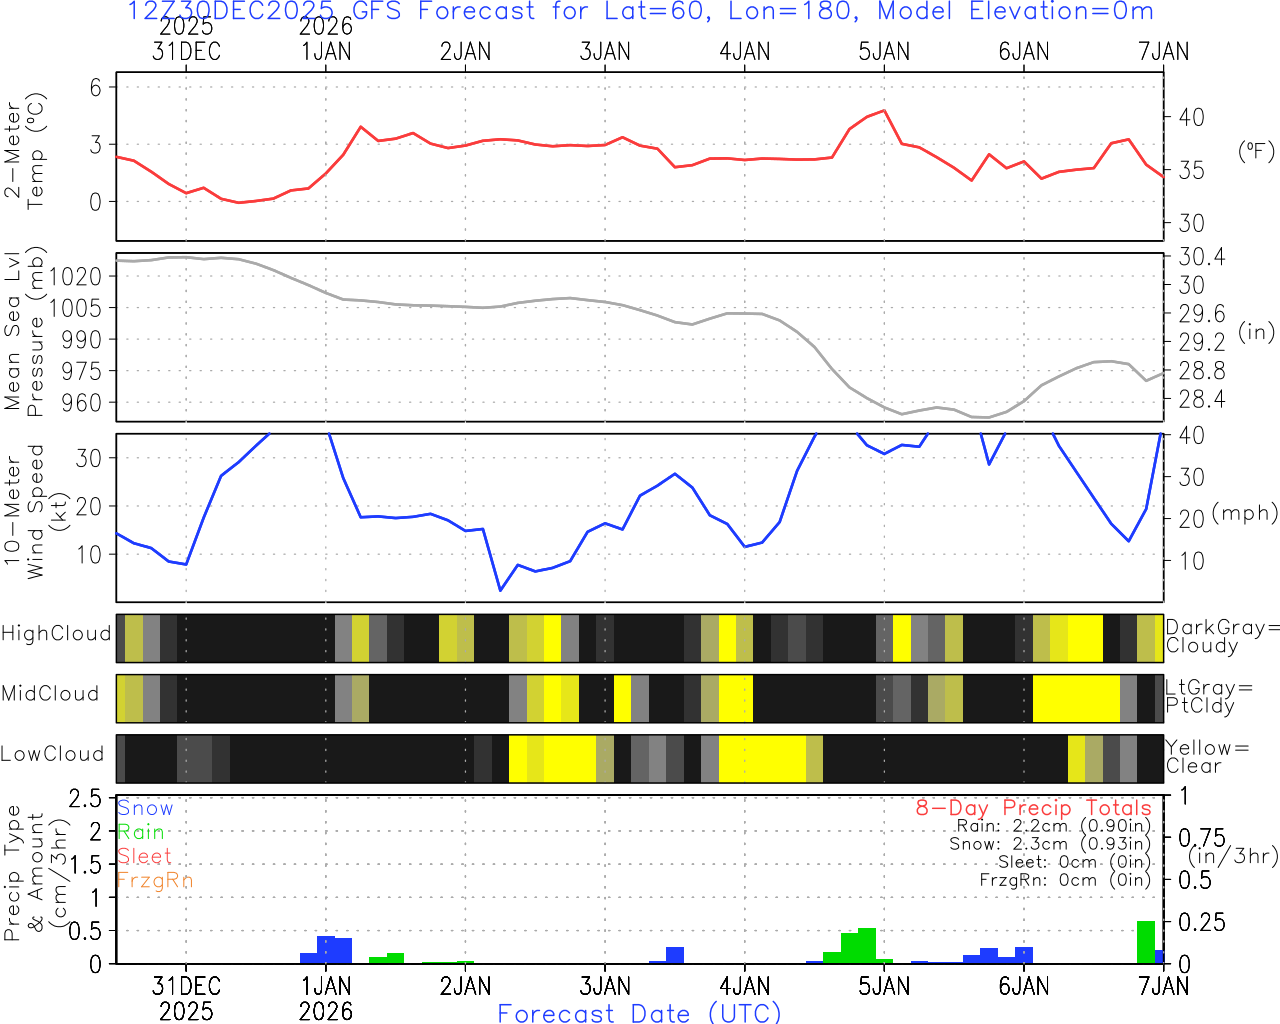Click the blue Snow legend label
The width and height of the screenshot is (1280, 1024).
145,808
